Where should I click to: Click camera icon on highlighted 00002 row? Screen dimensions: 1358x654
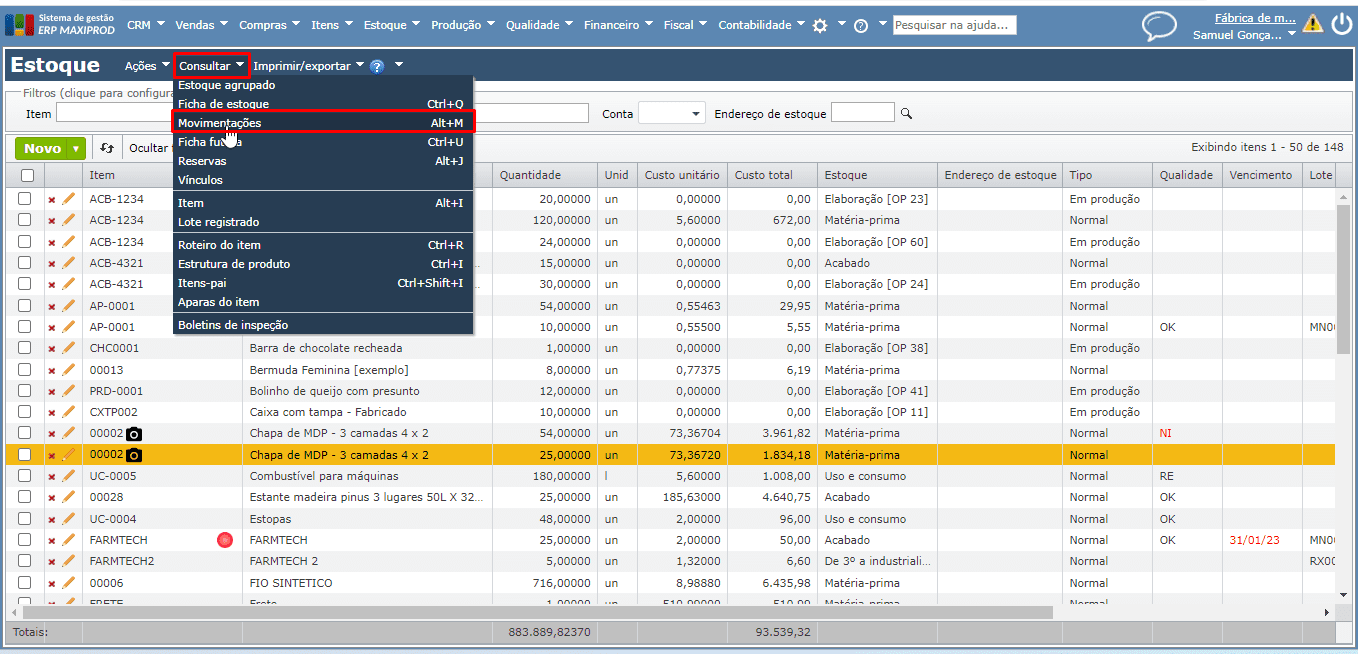click(x=134, y=455)
